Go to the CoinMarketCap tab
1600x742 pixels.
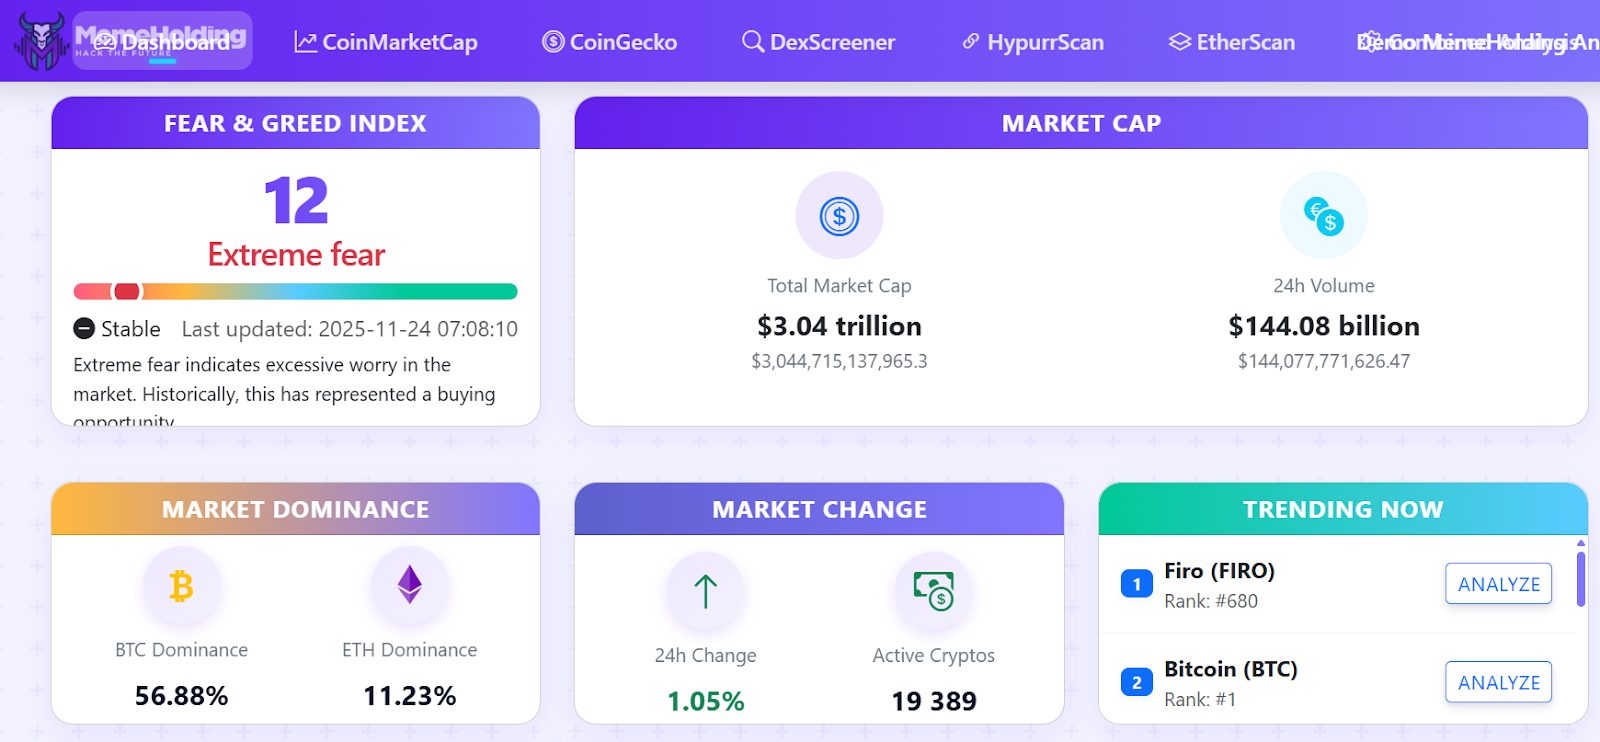click(386, 42)
